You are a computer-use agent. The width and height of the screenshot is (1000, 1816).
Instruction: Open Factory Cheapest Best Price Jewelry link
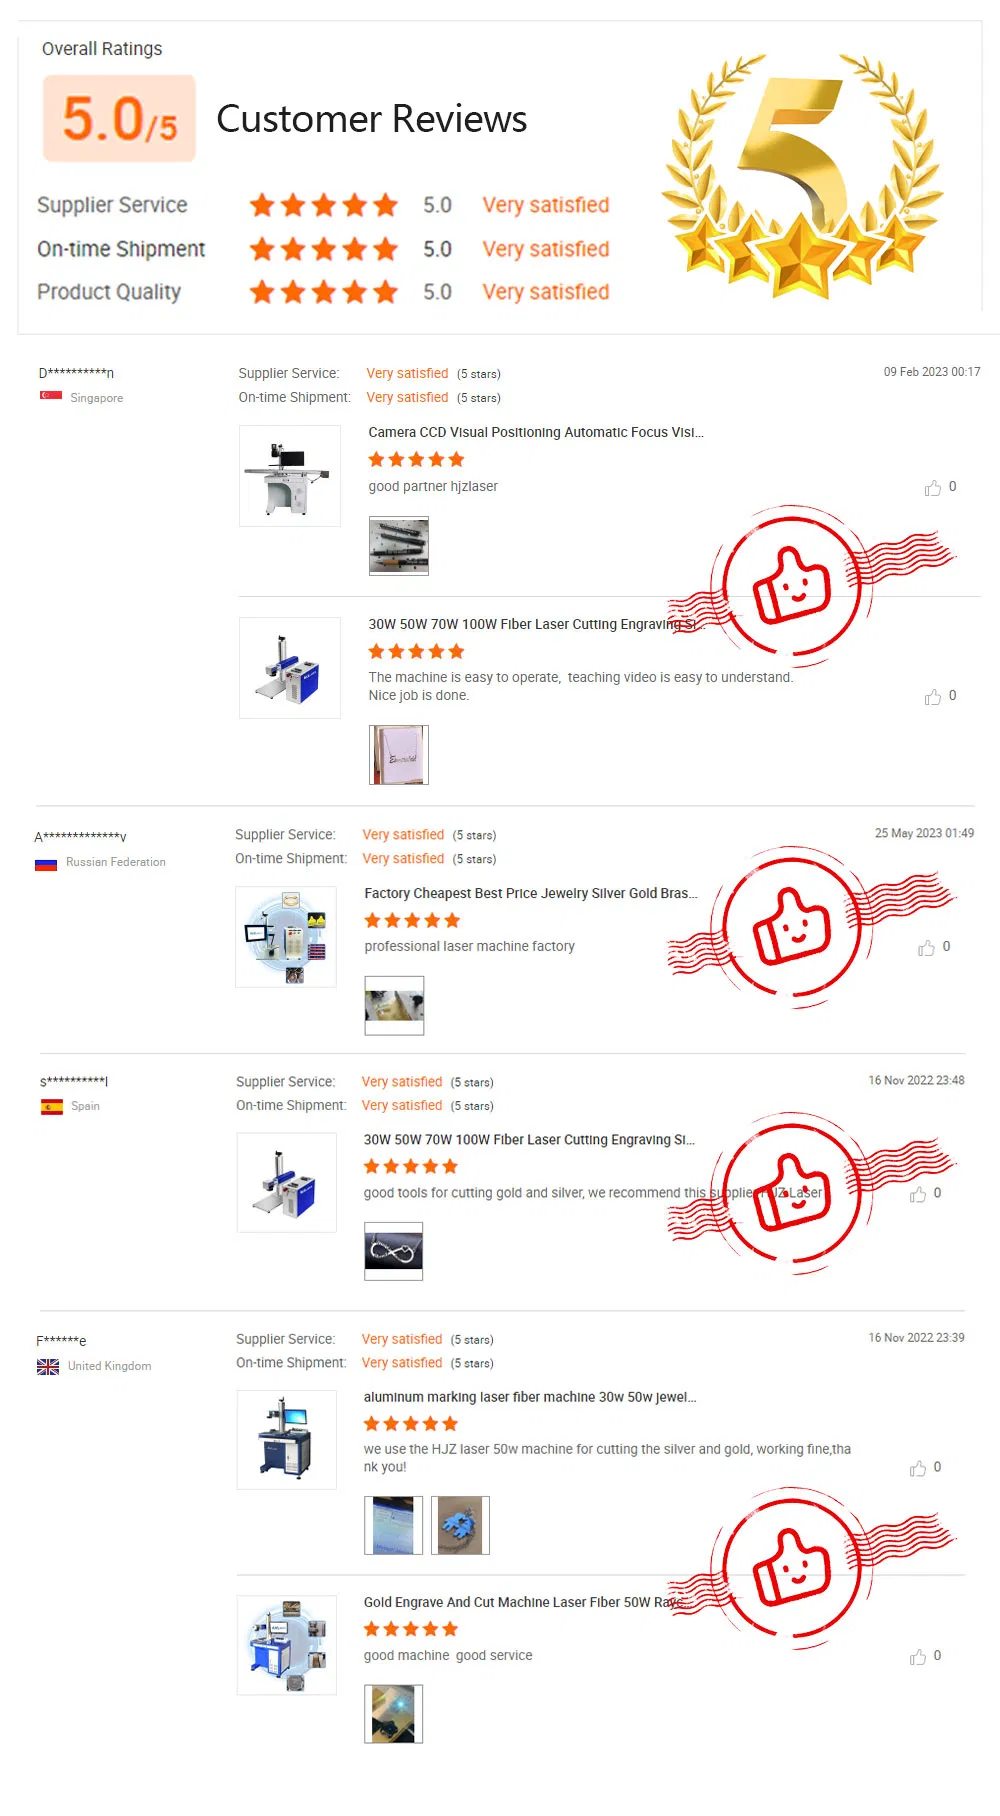tap(530, 893)
